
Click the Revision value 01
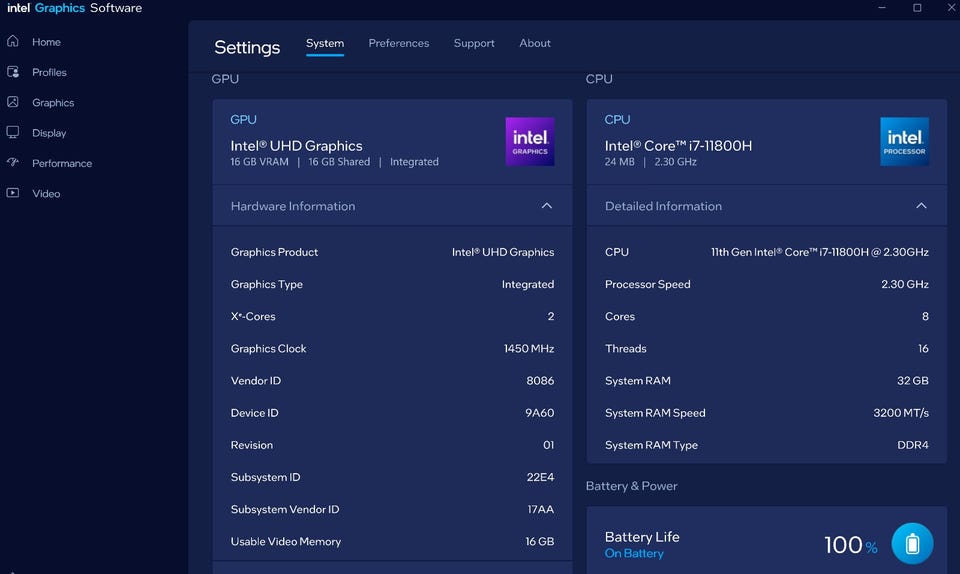click(549, 445)
